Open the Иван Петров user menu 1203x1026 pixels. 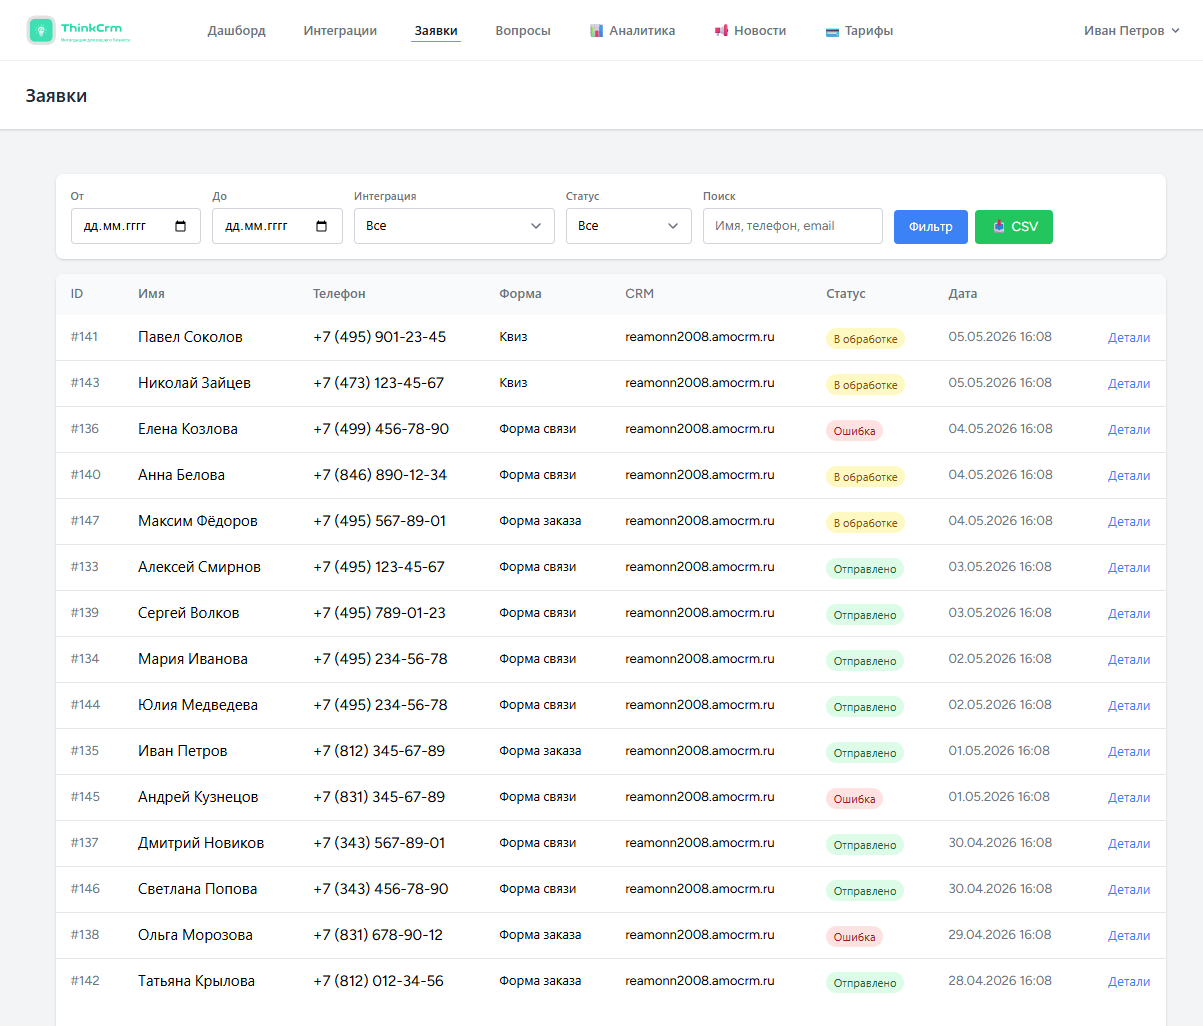point(1132,31)
